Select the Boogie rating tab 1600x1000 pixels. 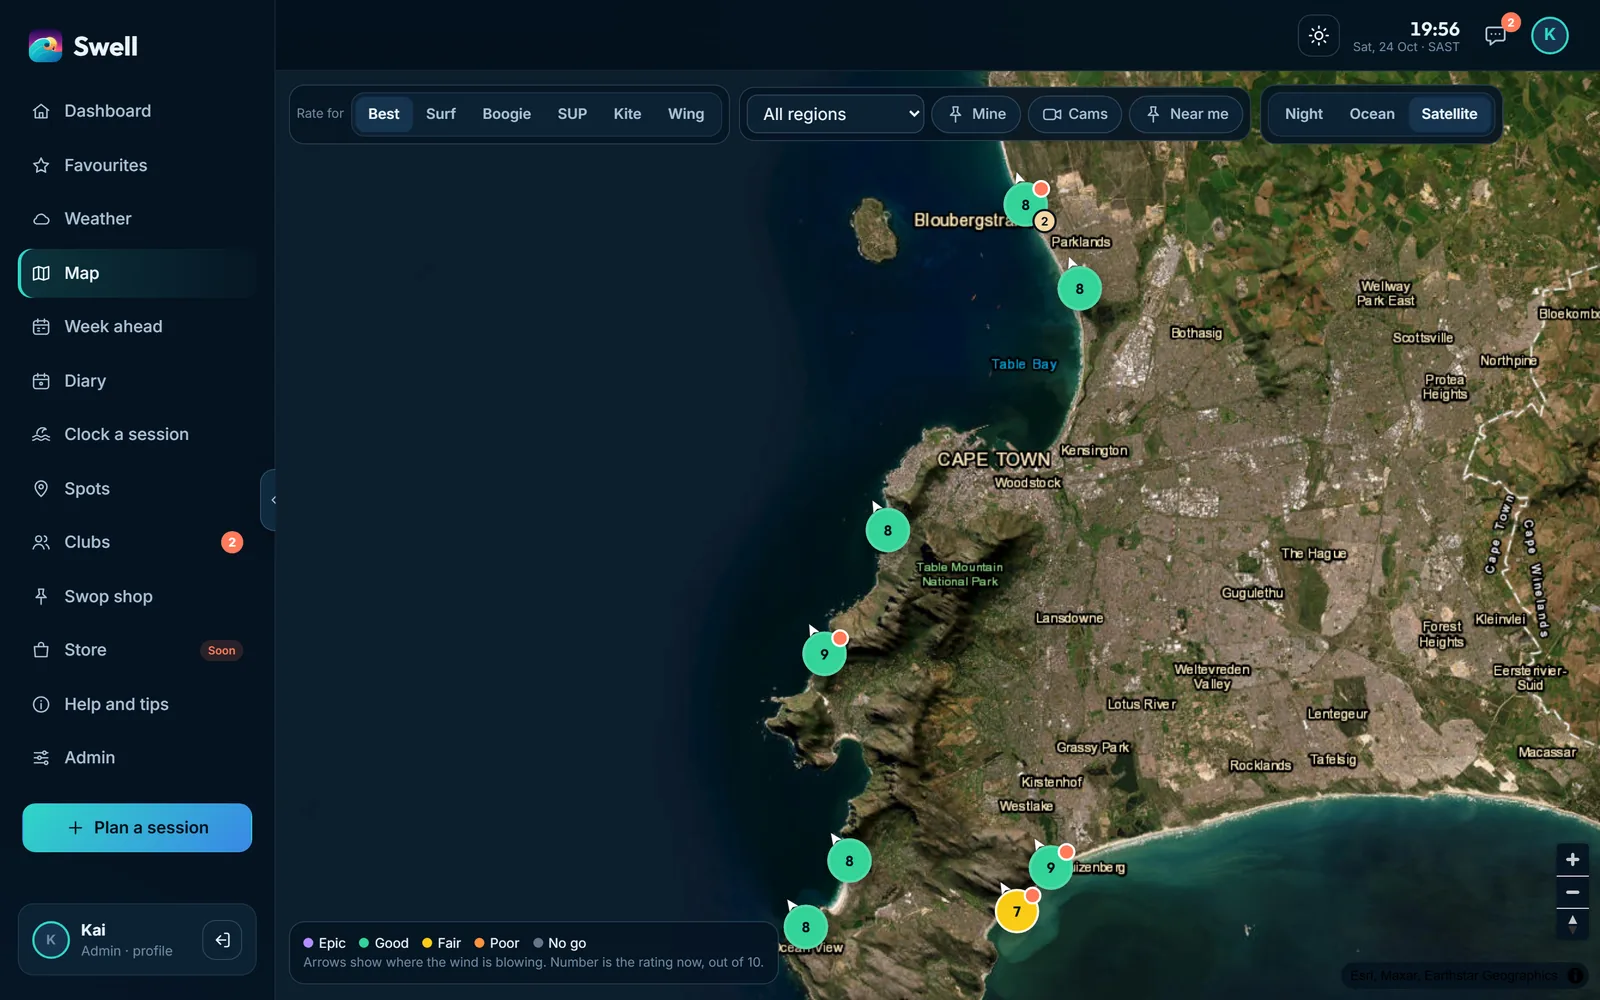click(x=506, y=114)
